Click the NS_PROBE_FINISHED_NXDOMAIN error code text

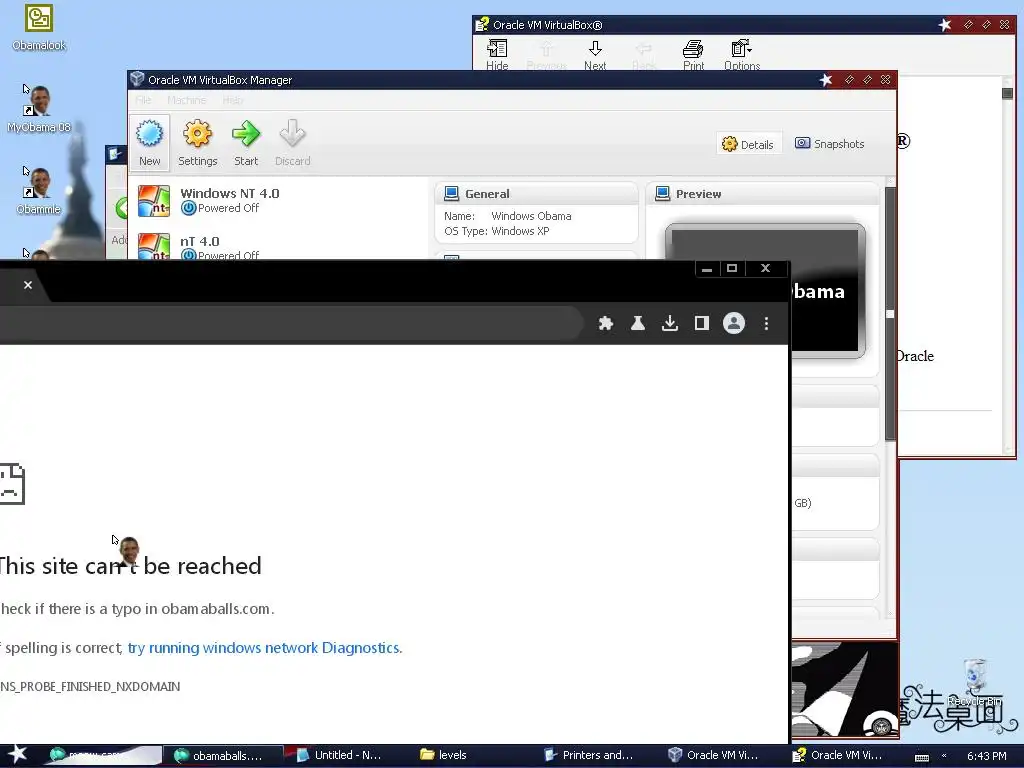tap(90, 686)
